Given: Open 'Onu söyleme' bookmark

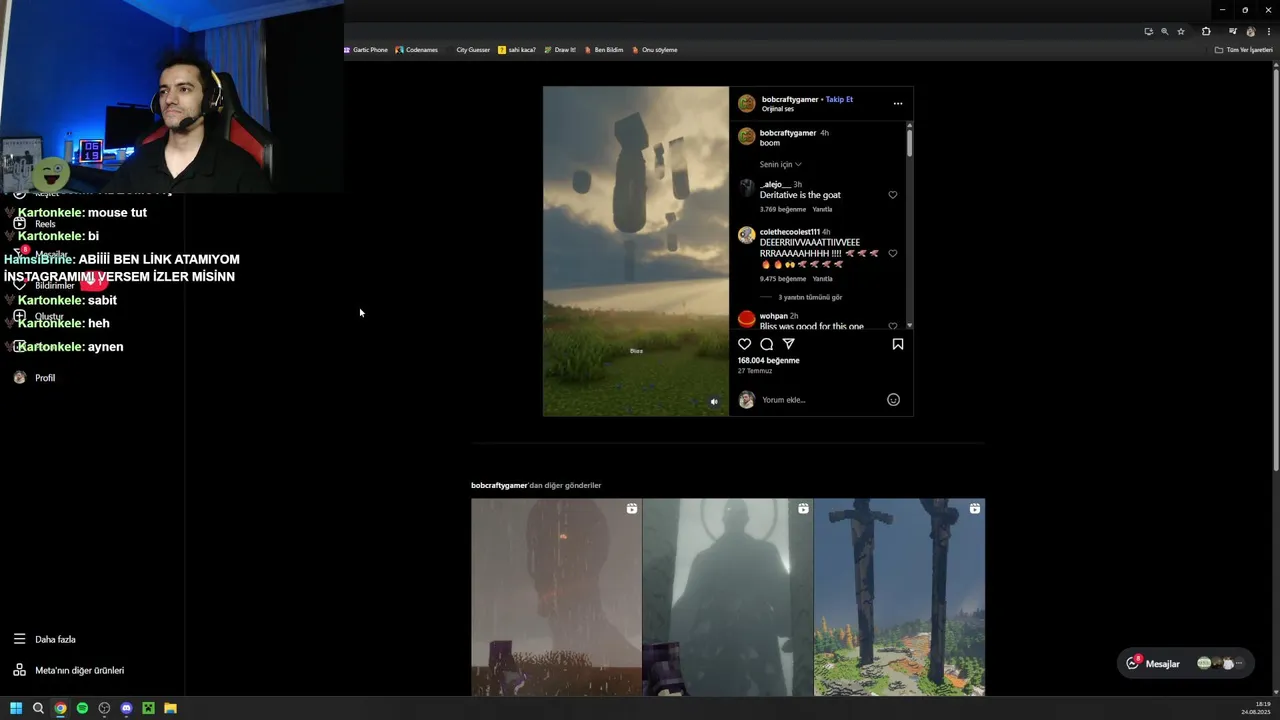Looking at the screenshot, I should (655, 49).
